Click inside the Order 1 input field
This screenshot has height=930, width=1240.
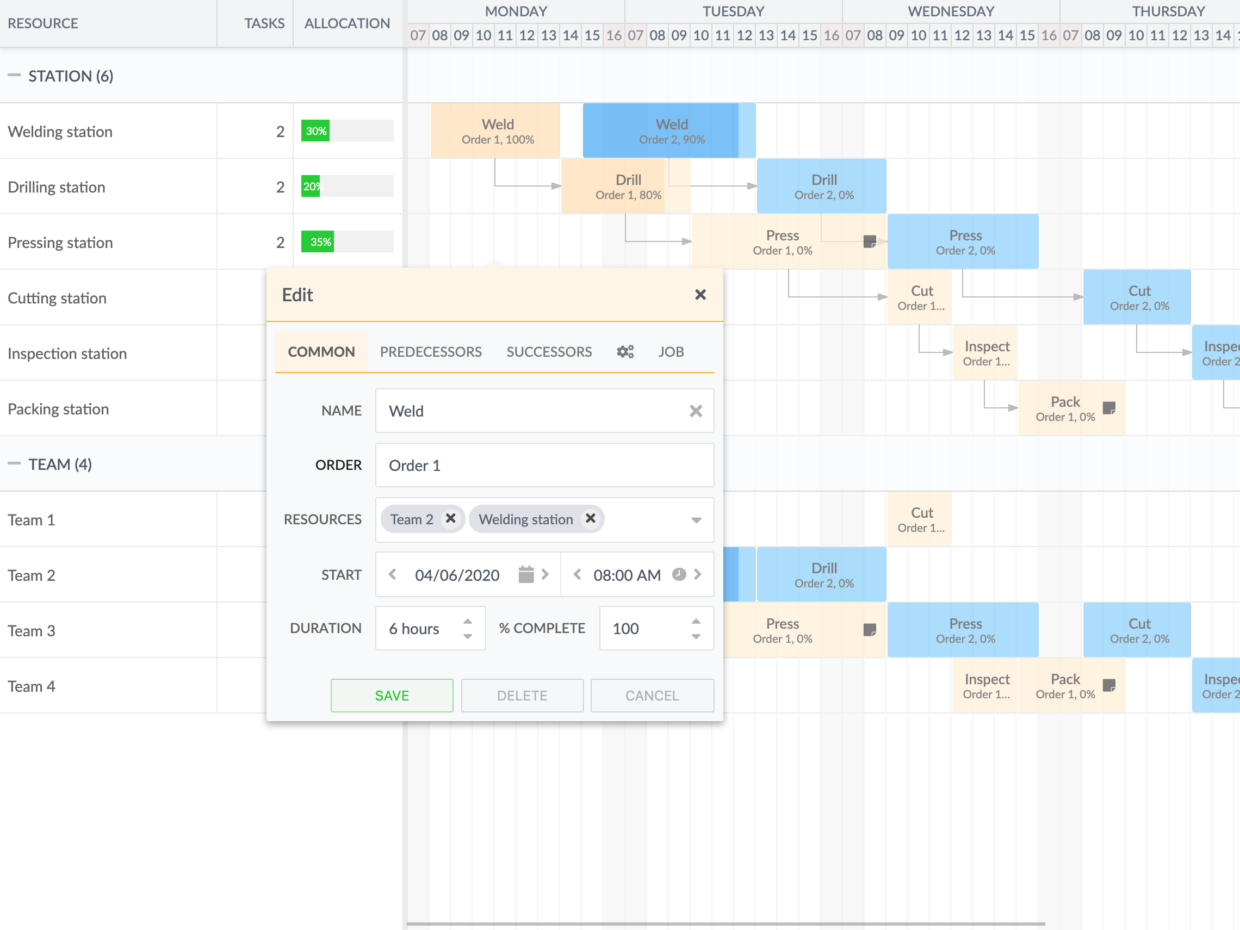click(x=544, y=465)
